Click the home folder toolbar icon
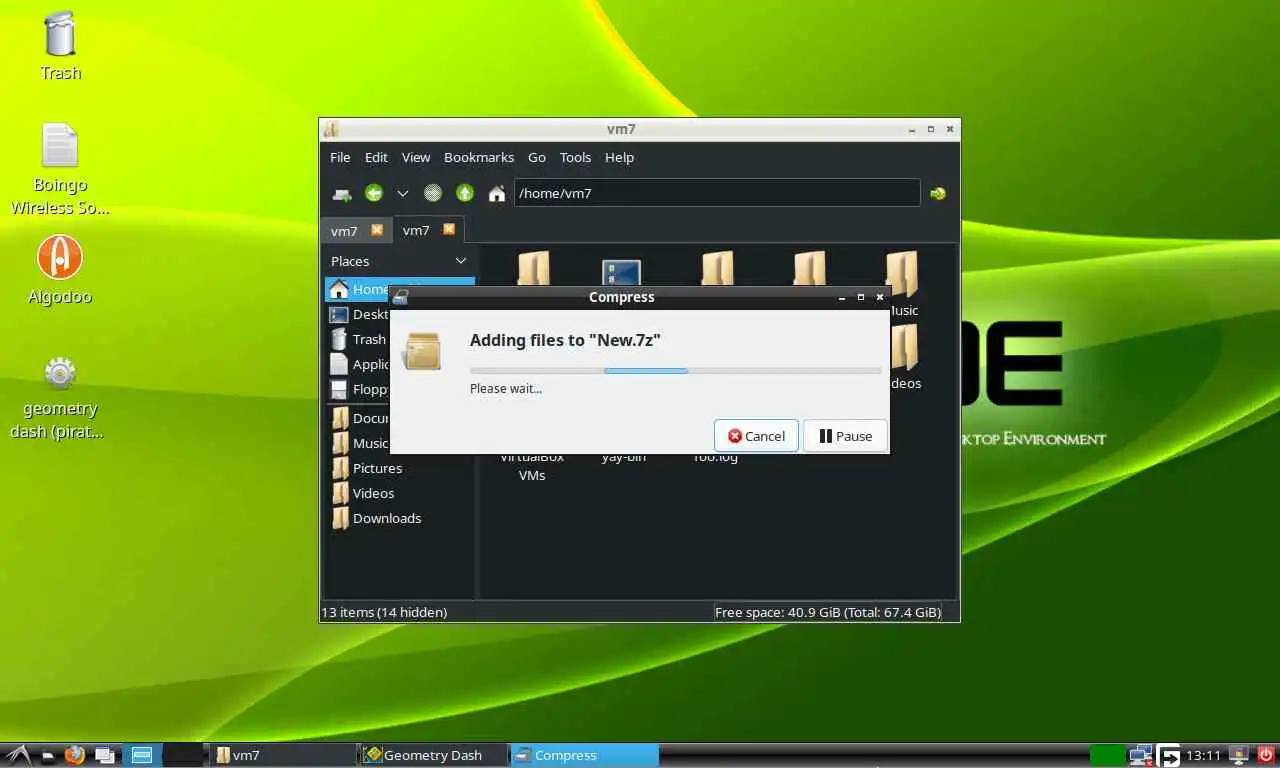 (x=496, y=193)
